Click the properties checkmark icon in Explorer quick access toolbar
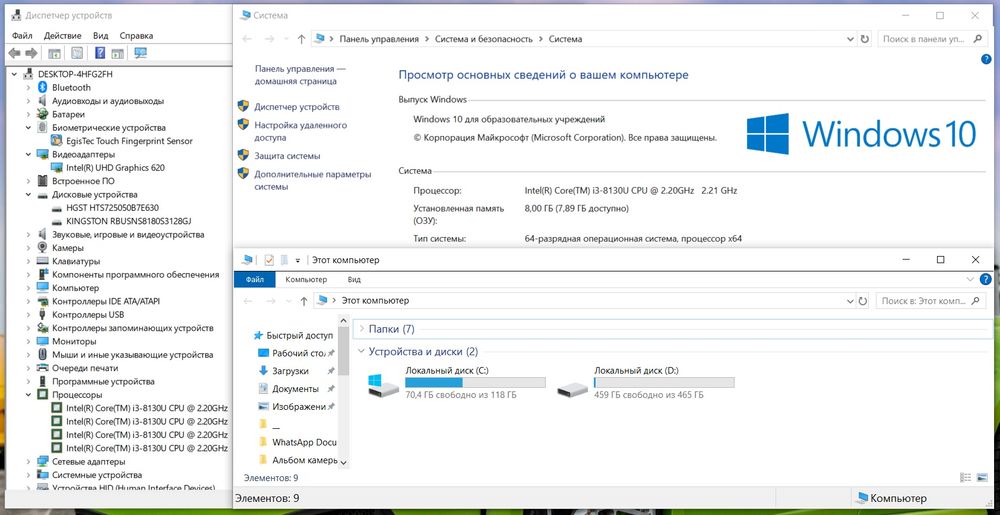 [x=269, y=260]
